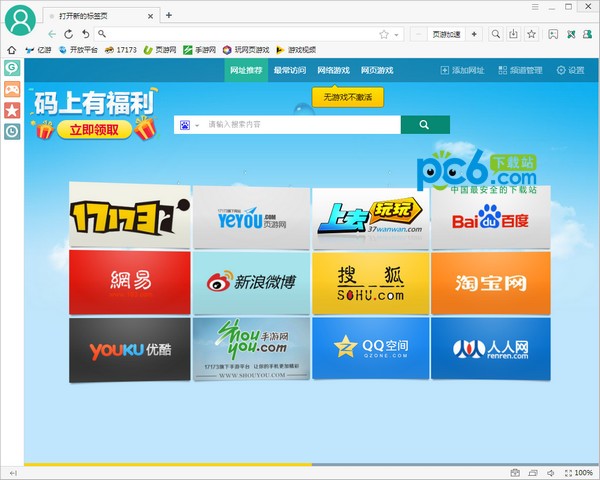
Task: Click the sidebar collapse arrow in status bar
Action: pyautogui.click(x=13, y=473)
